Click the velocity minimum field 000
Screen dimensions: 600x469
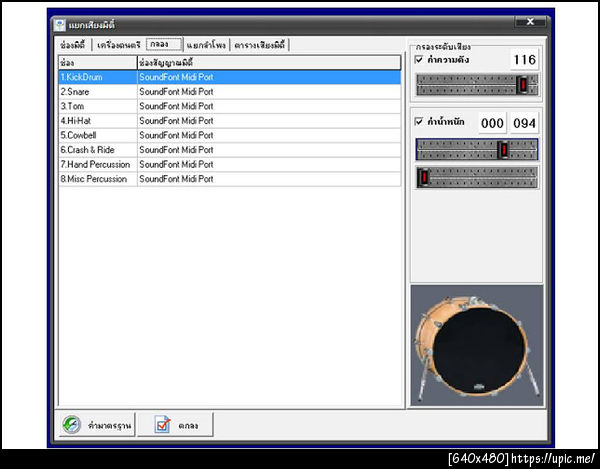click(x=492, y=123)
